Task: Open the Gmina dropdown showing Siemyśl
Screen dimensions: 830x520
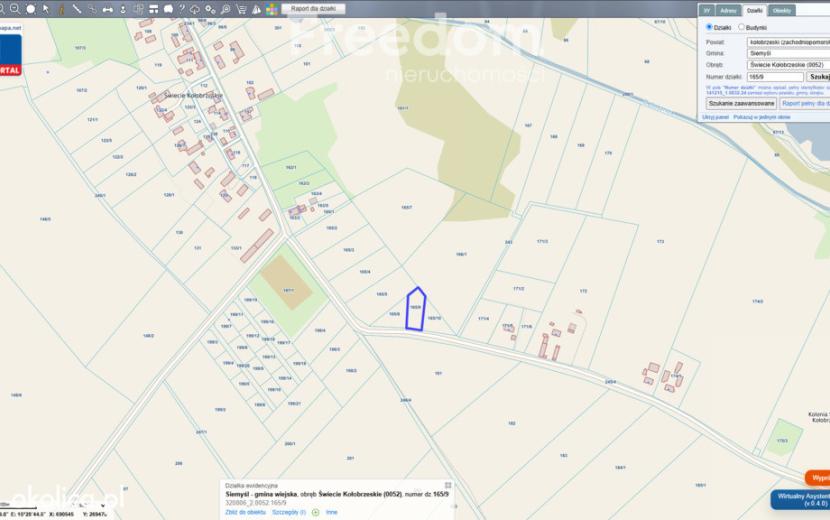Action: tap(788, 53)
